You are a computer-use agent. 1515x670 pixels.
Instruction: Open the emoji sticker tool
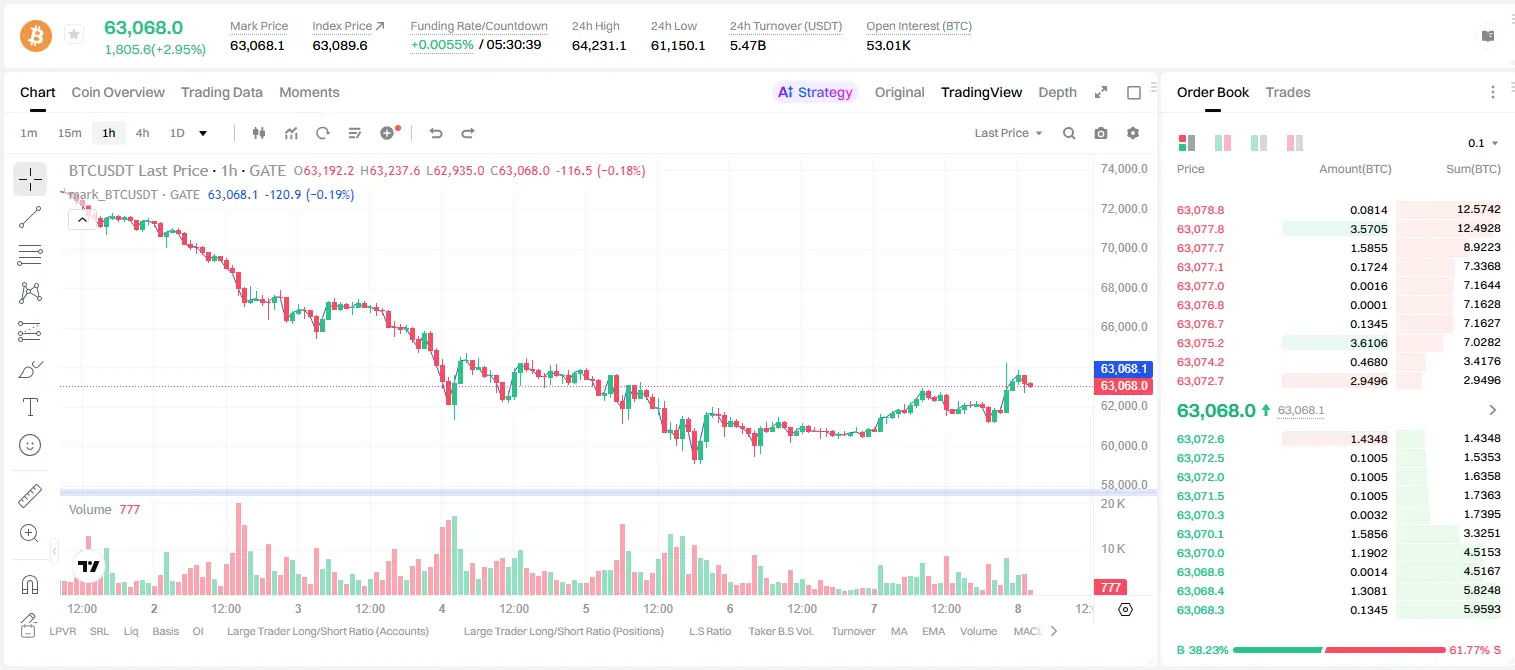(30, 445)
